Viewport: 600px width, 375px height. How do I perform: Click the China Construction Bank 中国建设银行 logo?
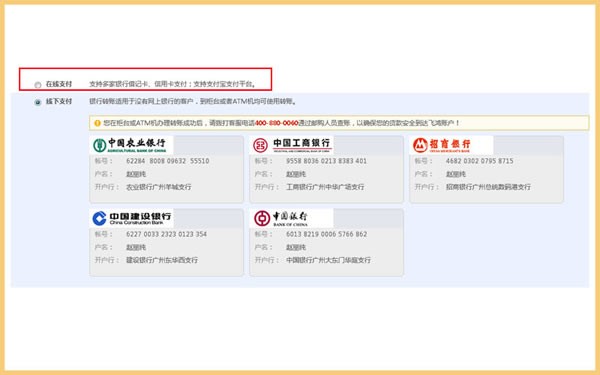[x=132, y=218]
